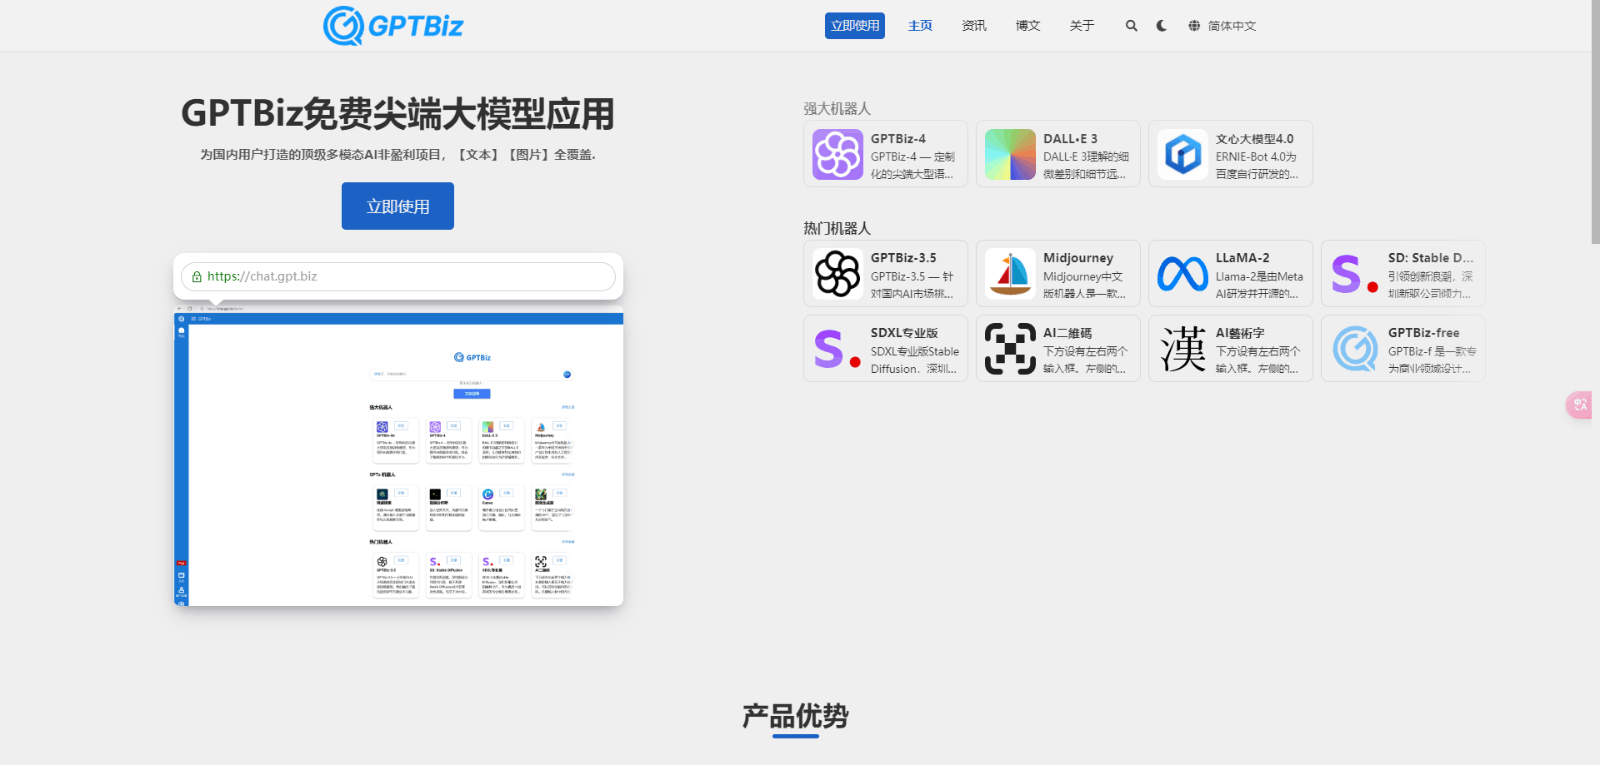Open the Midjourney card title
This screenshot has width=1600, height=765.
1078,258
